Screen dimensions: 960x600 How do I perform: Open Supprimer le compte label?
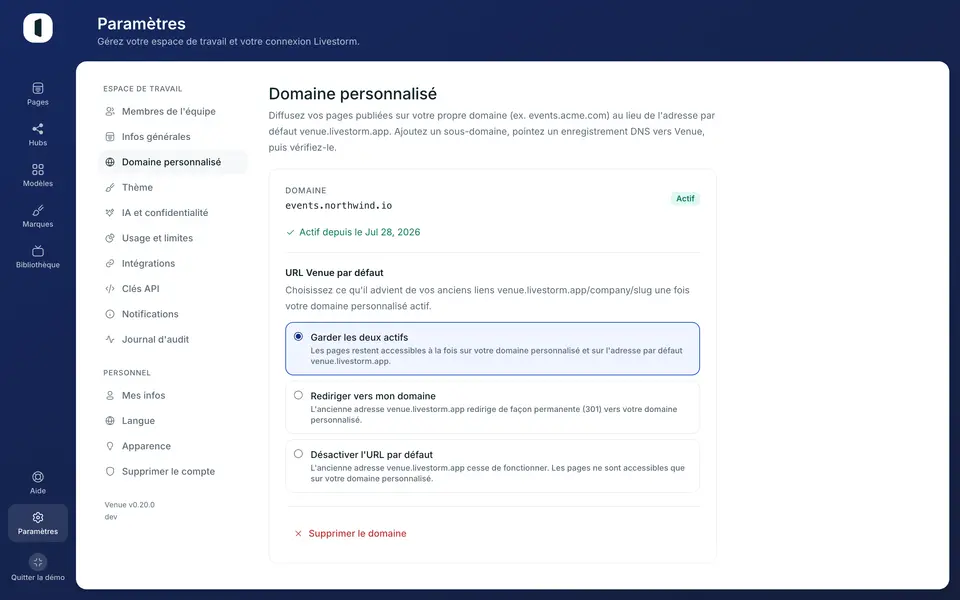pos(168,471)
